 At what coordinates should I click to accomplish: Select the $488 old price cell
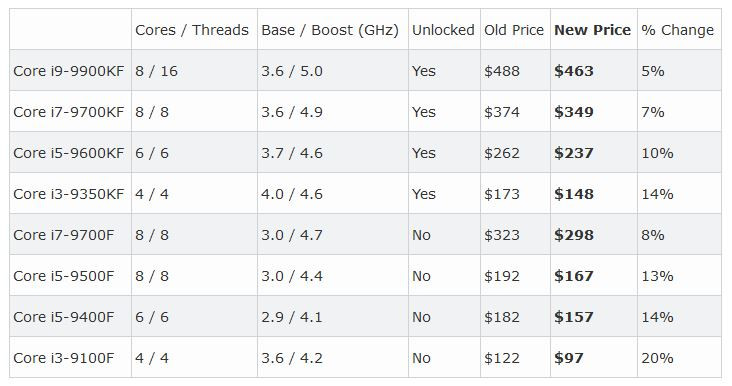(502, 71)
